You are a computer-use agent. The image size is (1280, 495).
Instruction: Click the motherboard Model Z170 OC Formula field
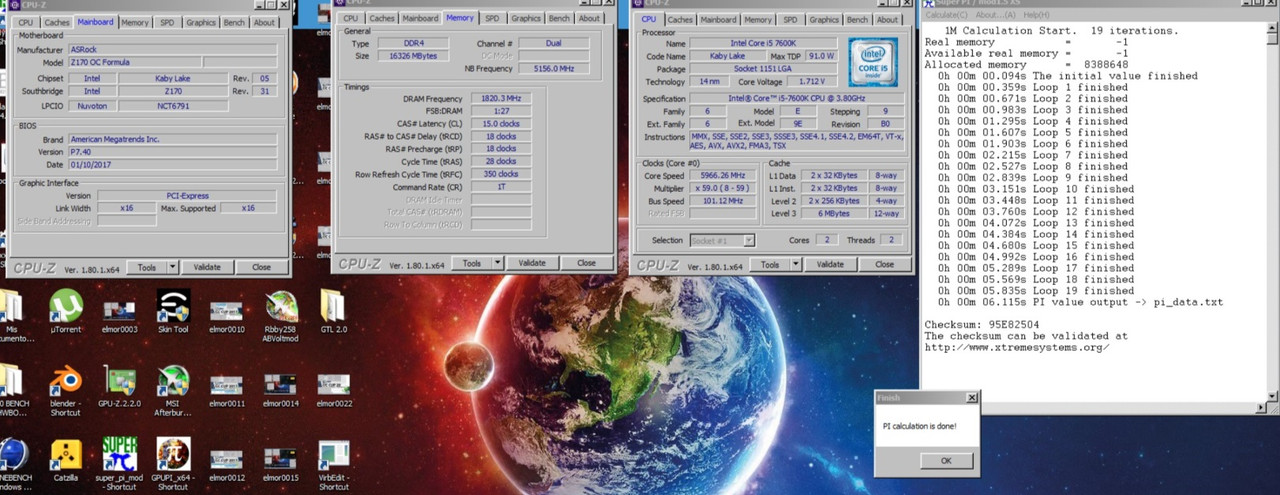(133, 62)
